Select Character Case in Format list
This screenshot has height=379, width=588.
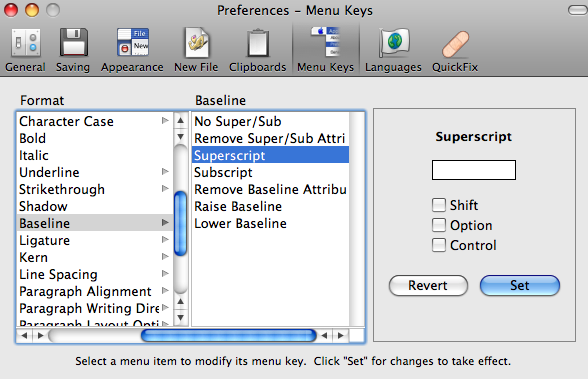[x=95, y=121]
